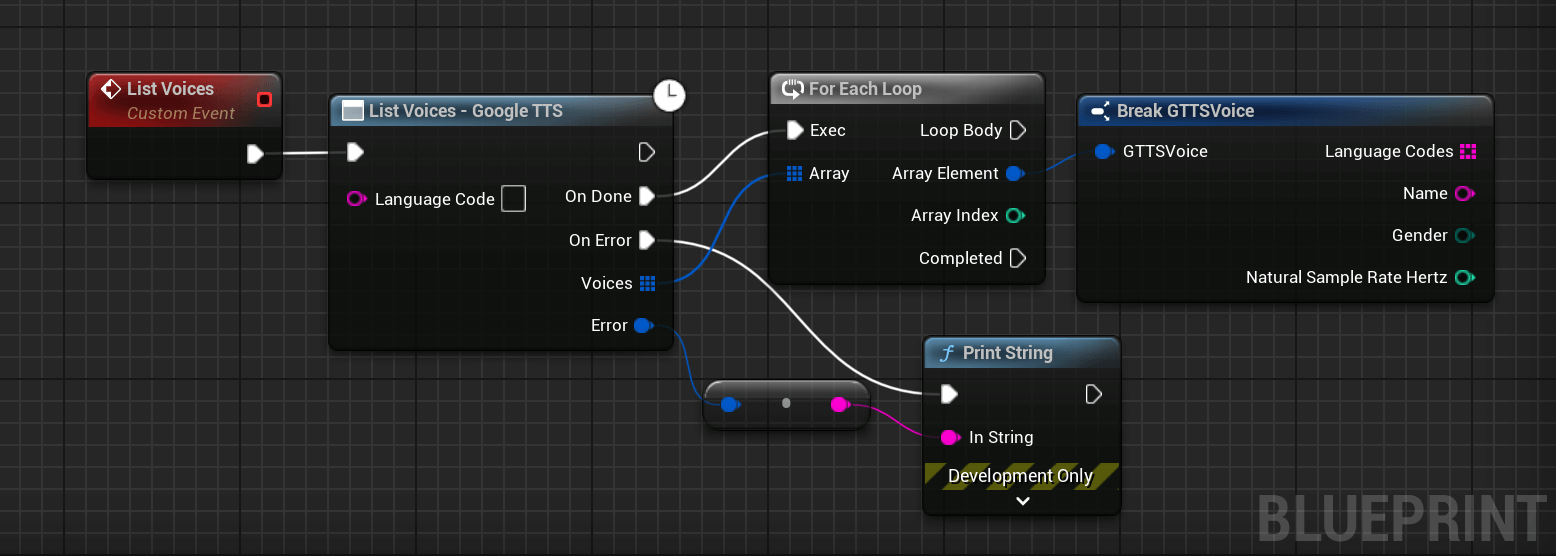Click the For Each Loop Exec input pin
The image size is (1556, 556).
click(x=795, y=130)
